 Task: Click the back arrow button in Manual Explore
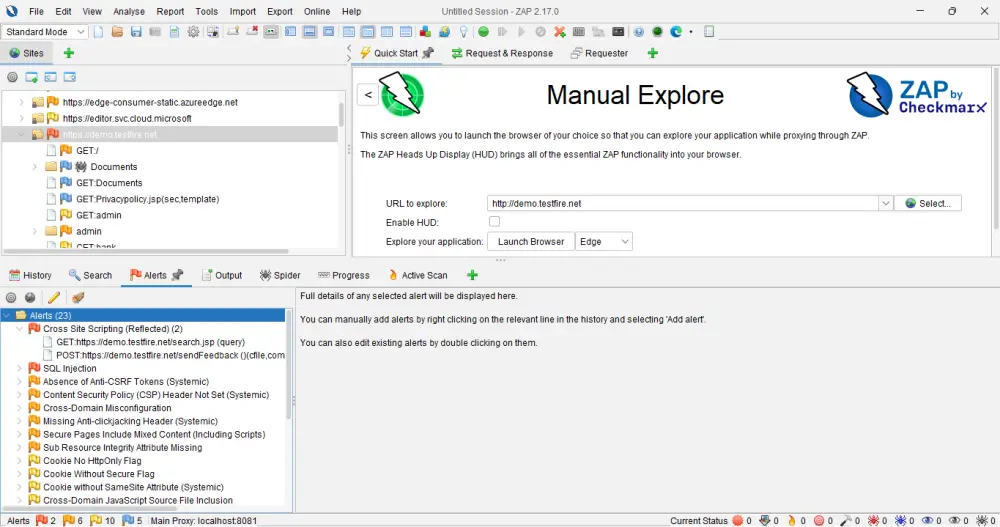[368, 95]
